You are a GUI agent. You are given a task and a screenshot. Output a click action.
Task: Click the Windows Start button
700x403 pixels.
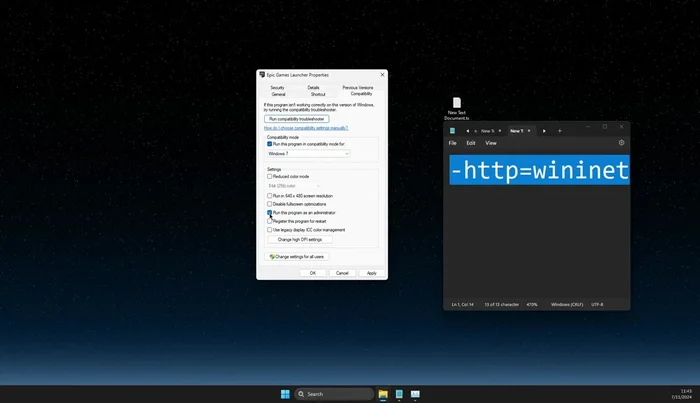[285, 394]
